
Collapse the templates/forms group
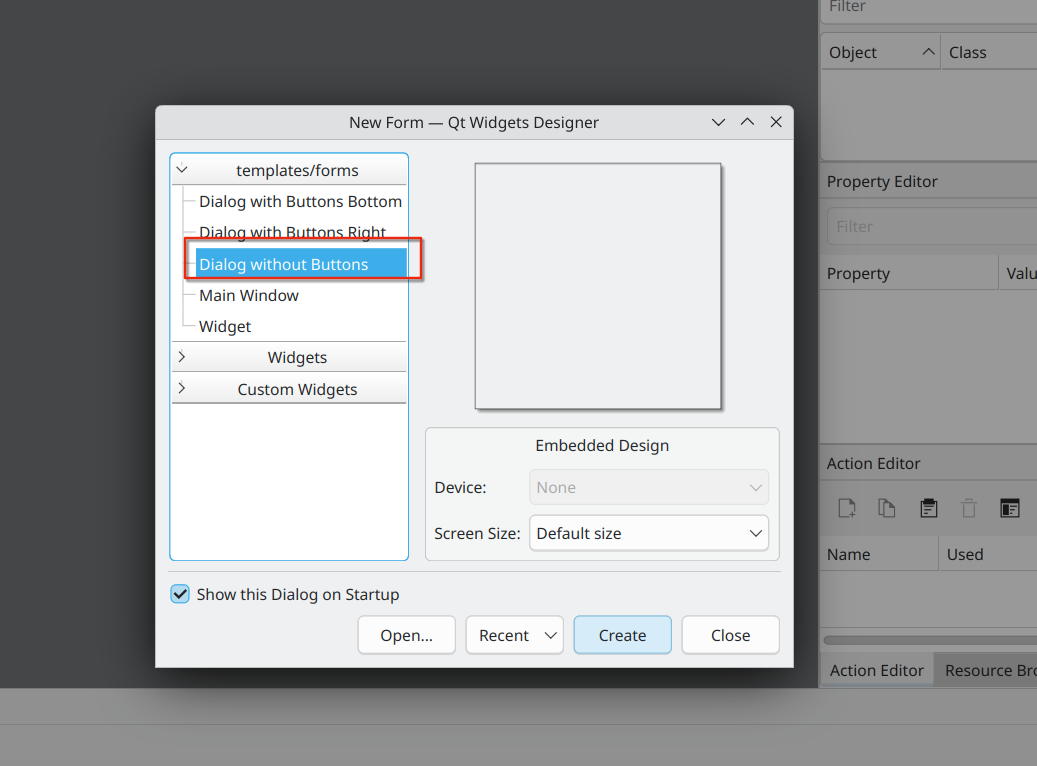[182, 170]
